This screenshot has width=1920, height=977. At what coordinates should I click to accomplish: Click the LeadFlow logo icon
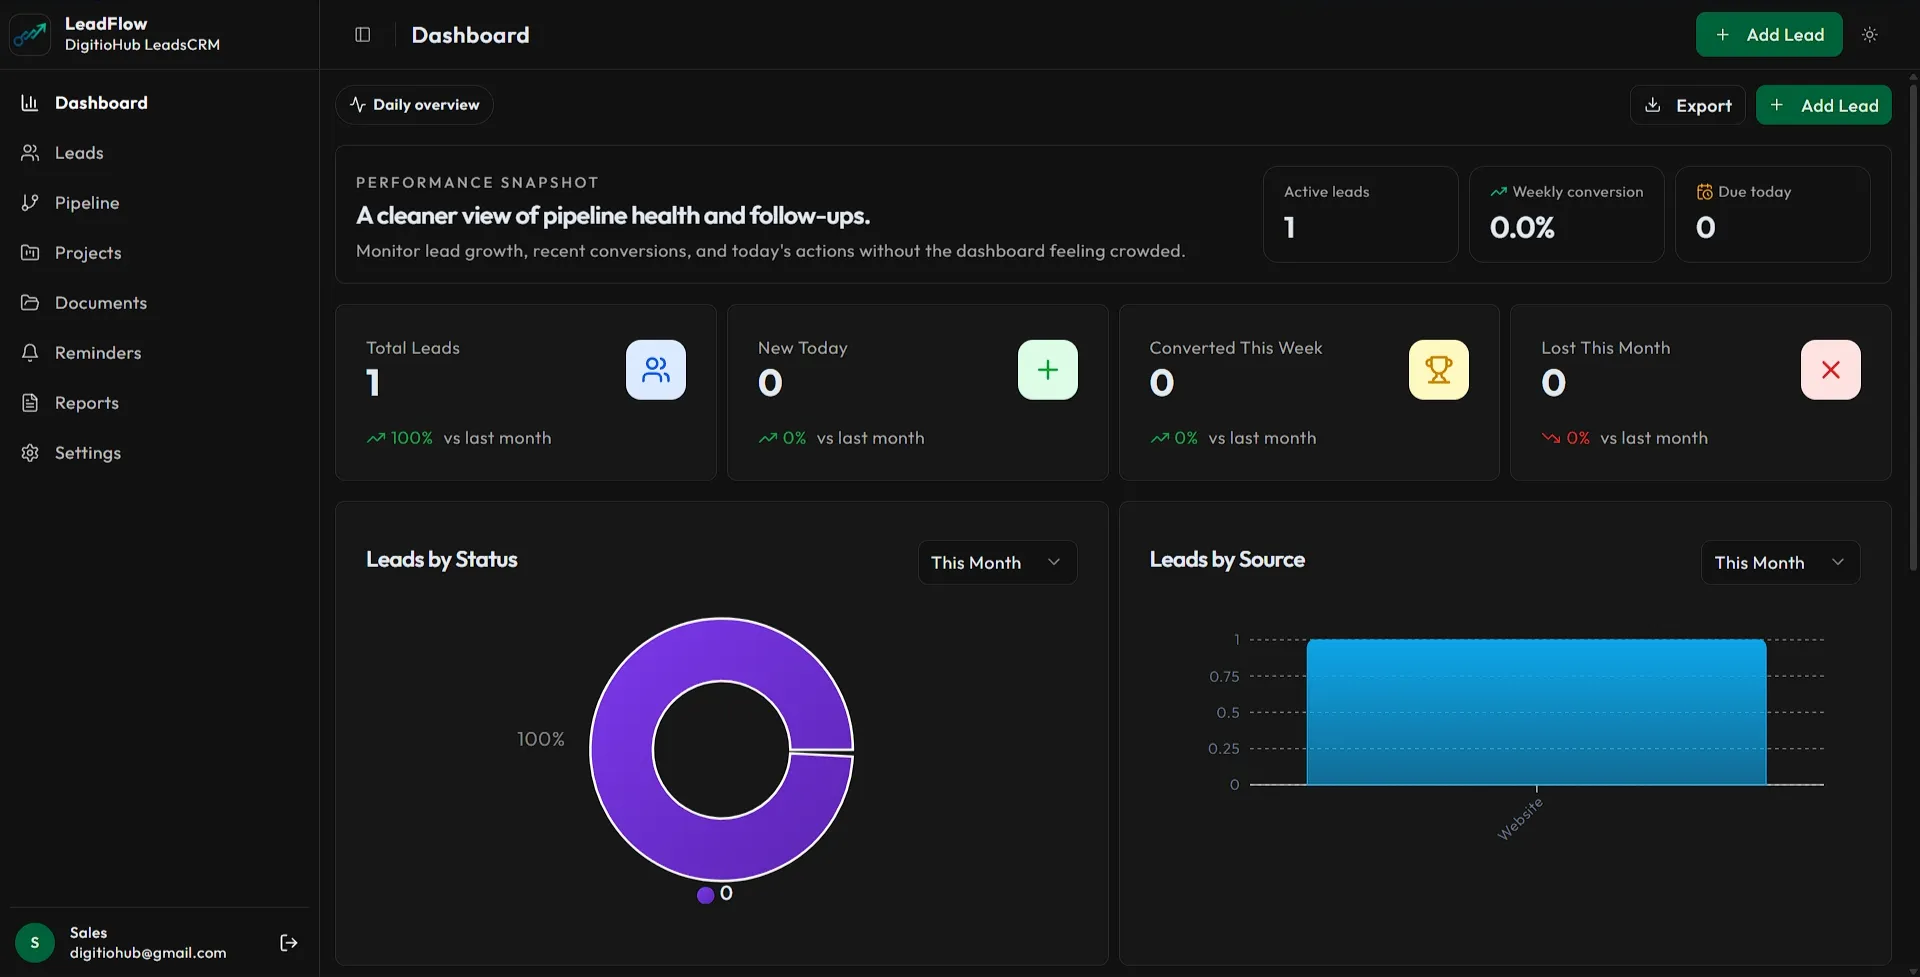coord(30,33)
